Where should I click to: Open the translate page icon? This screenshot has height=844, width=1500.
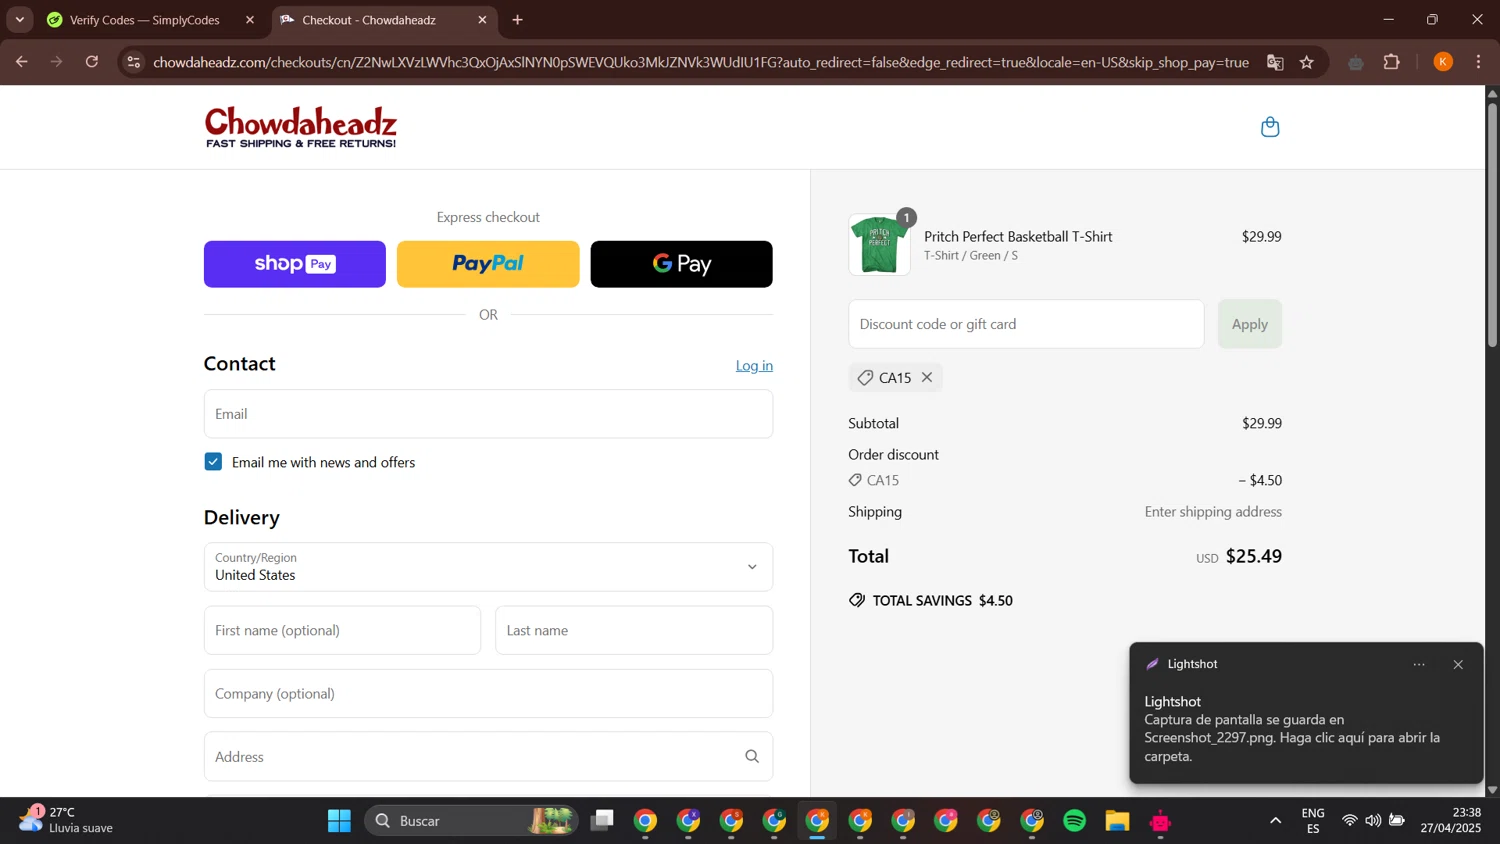pos(1275,62)
